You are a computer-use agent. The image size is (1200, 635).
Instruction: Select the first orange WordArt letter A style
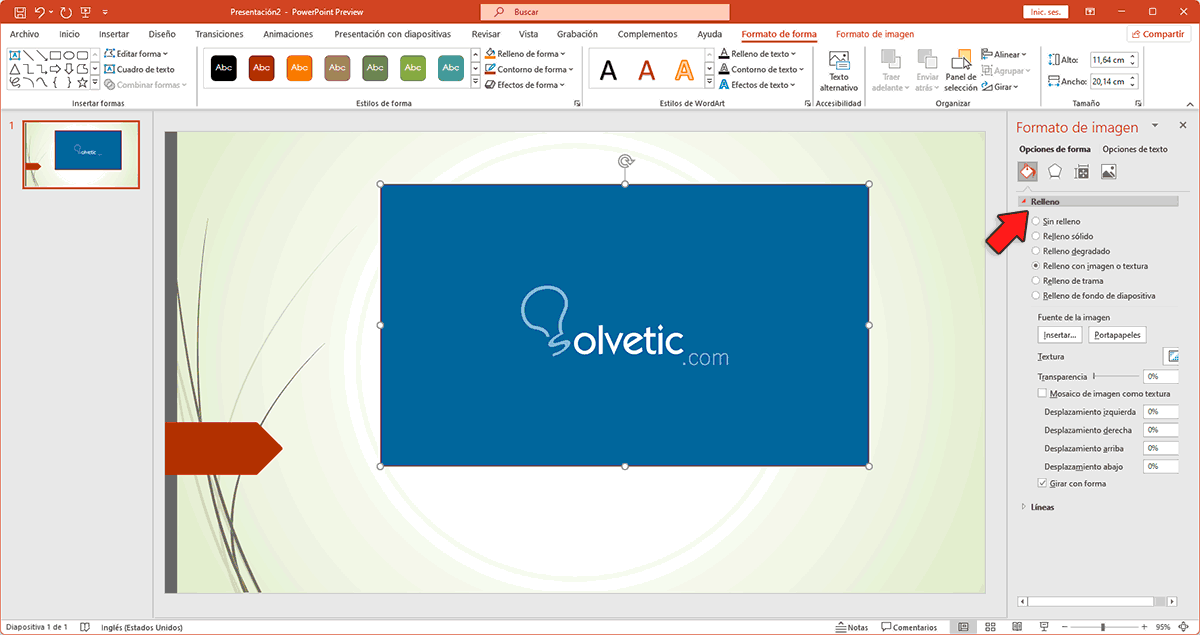pos(684,70)
